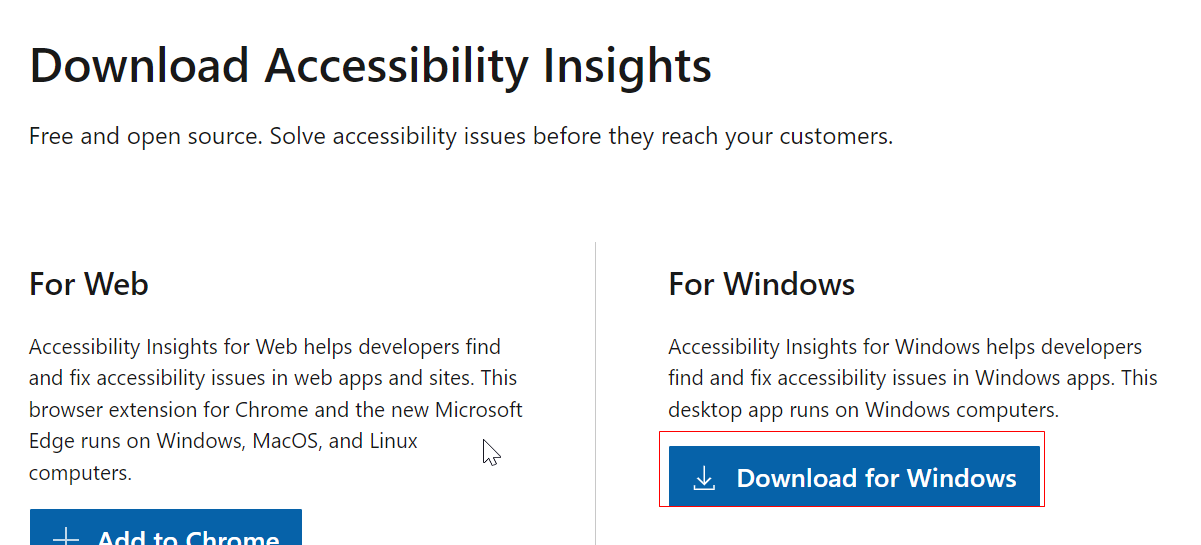Click the download arrow icon
The width and height of the screenshot is (1201, 545).
pos(704,478)
